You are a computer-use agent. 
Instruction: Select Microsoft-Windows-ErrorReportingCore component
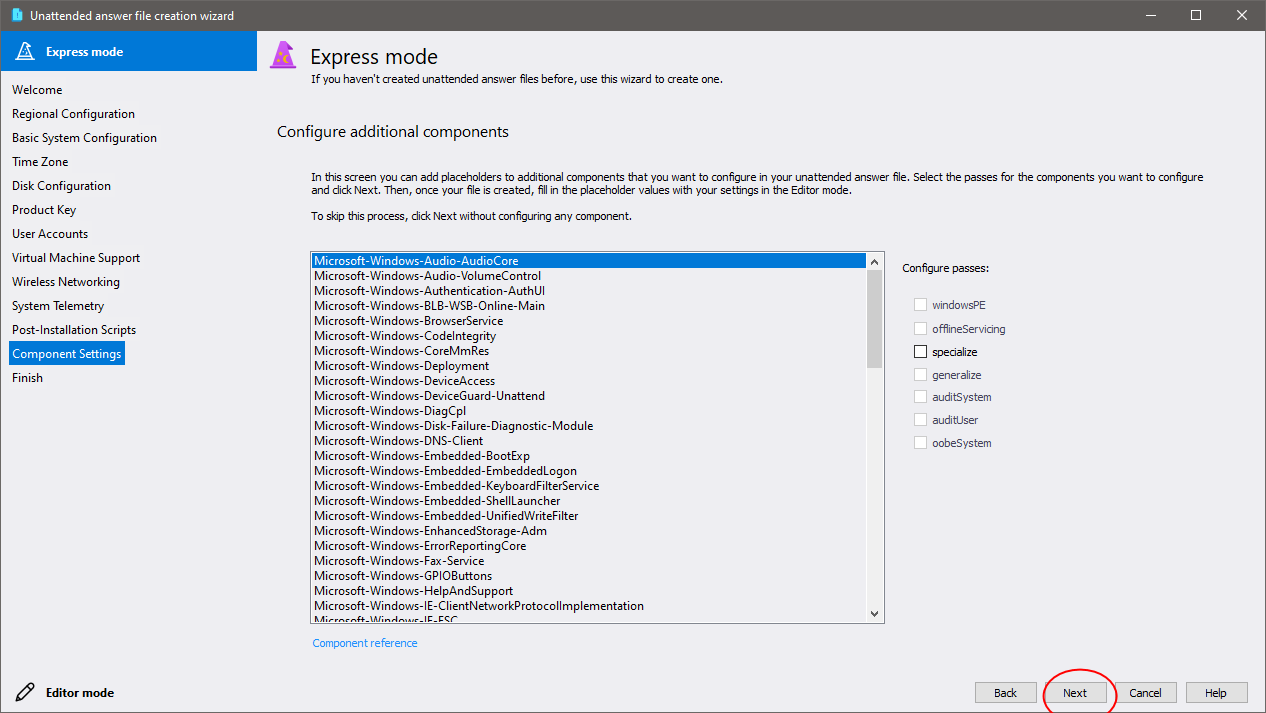588,546
